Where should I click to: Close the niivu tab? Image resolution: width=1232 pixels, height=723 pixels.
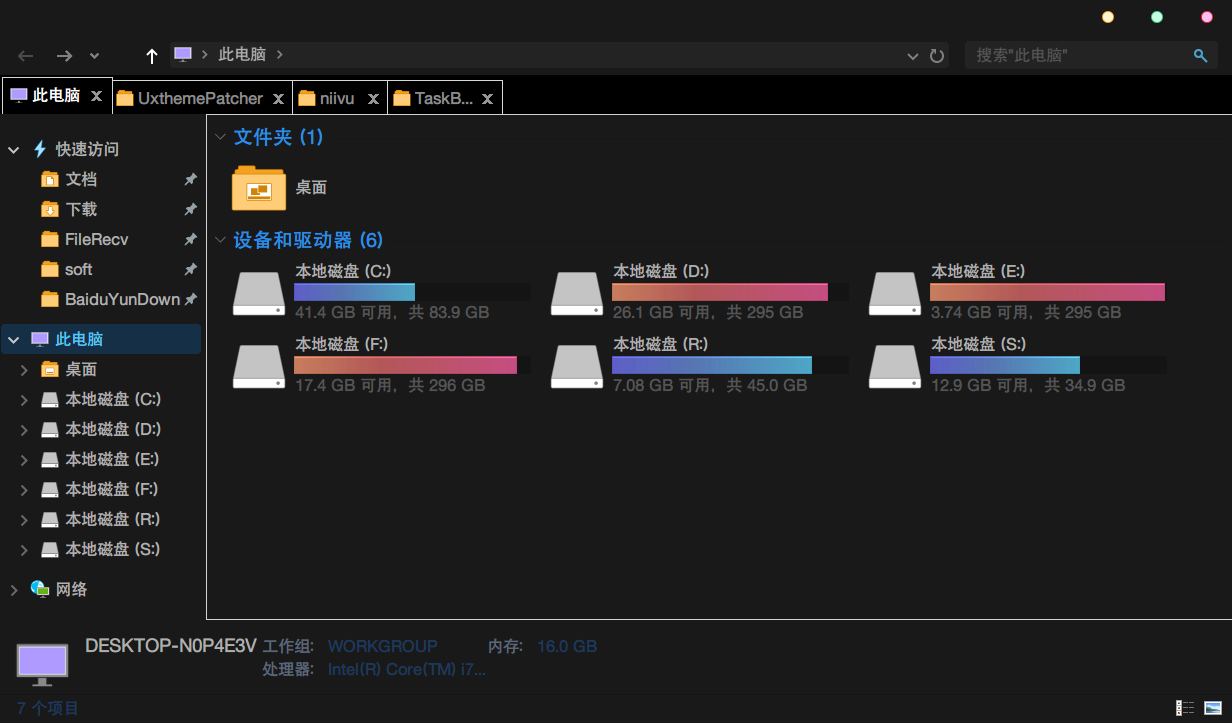click(373, 98)
